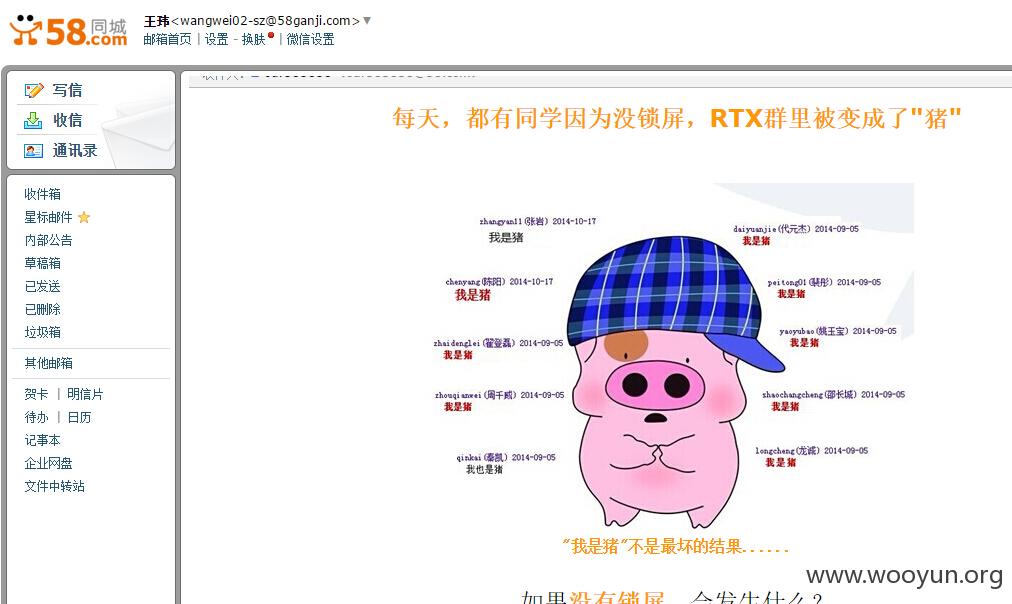Click the daiyuanjie (代元杰) chat entry
Screen dimensions: 1012x604
pos(796,235)
